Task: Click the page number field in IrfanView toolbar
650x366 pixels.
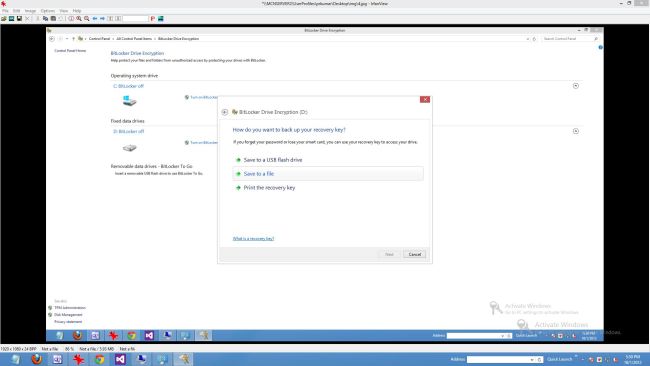Action: tap(136, 19)
